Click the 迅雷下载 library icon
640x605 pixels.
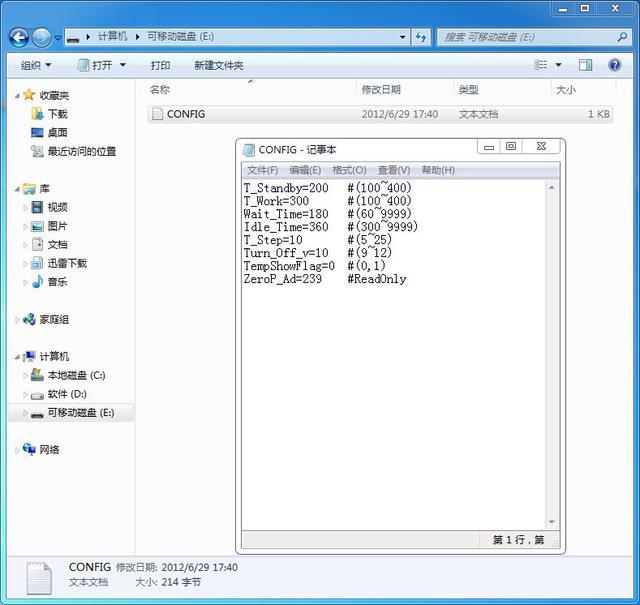(37, 263)
